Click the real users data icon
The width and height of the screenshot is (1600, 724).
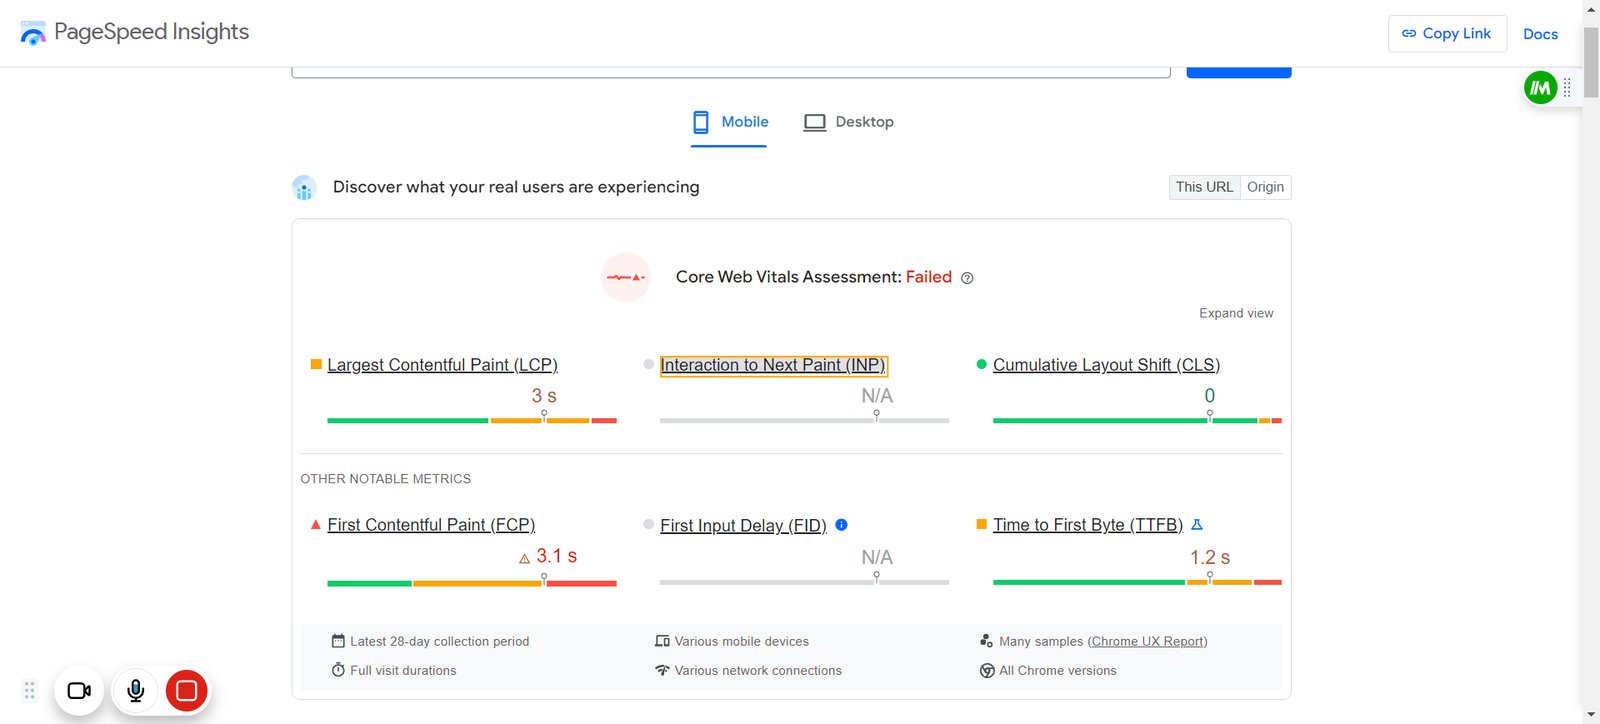tap(304, 187)
